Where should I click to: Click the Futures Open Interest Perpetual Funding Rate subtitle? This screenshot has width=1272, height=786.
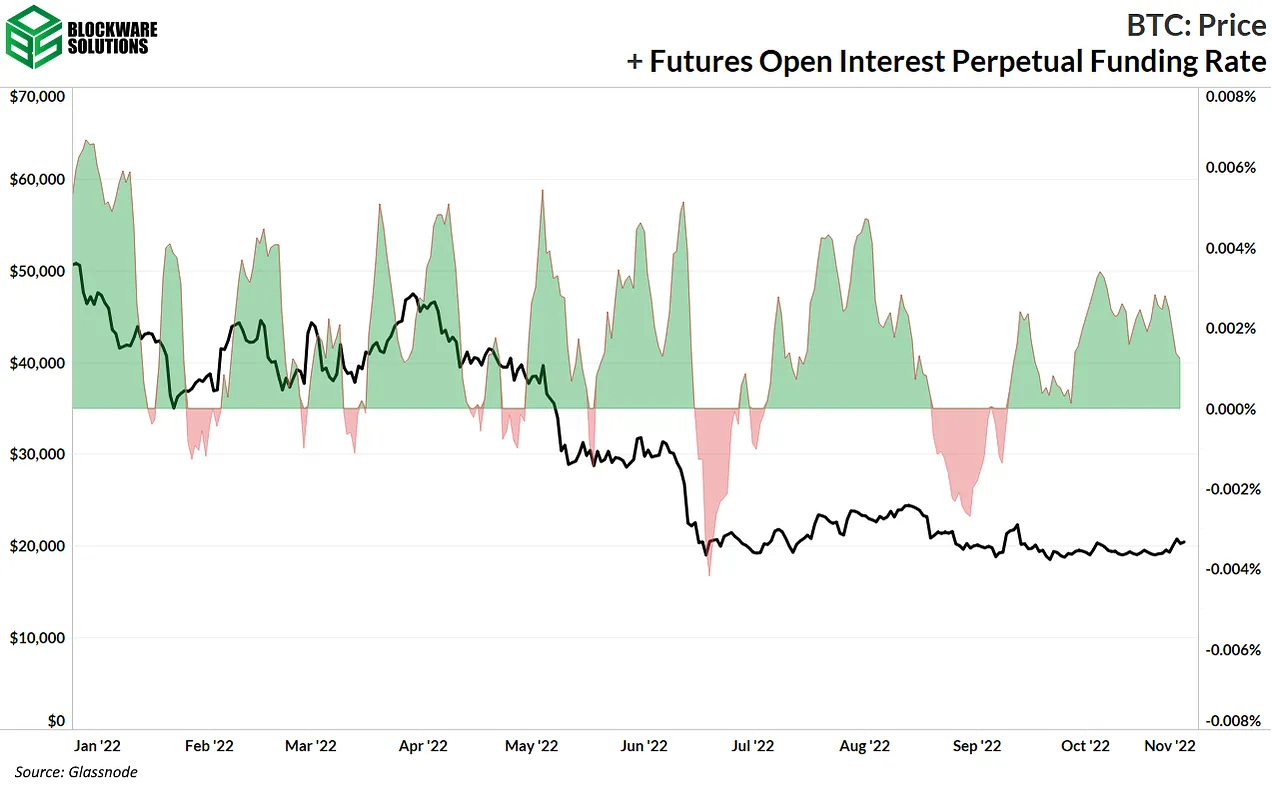click(946, 61)
